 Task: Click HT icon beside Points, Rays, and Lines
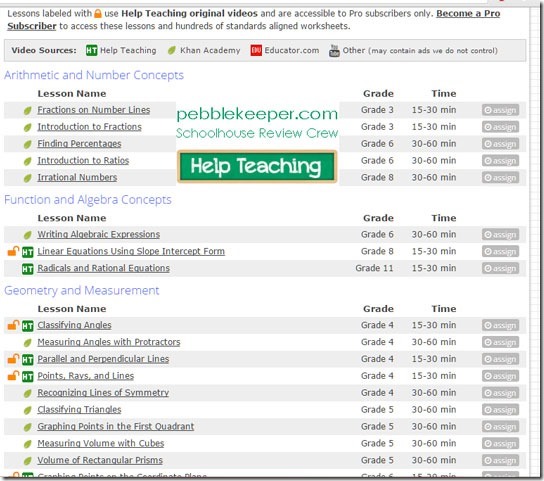tap(28, 377)
